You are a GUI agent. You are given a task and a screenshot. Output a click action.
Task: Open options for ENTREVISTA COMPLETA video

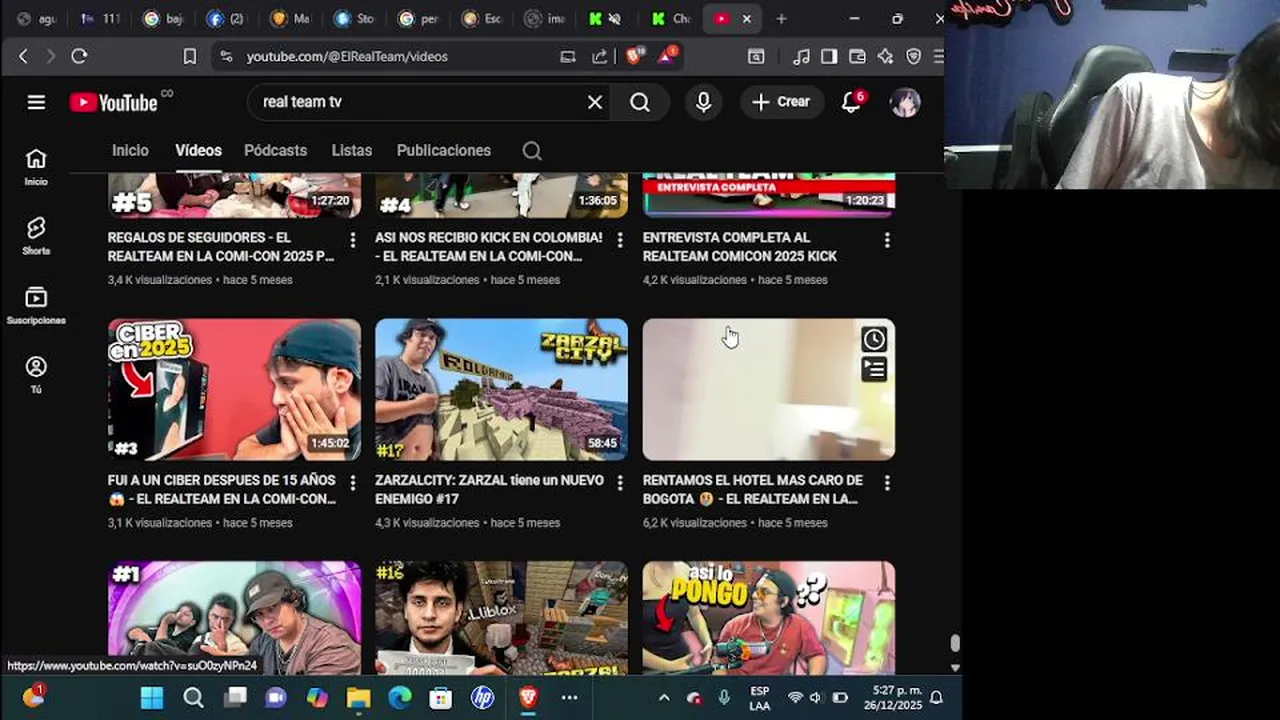click(x=887, y=240)
